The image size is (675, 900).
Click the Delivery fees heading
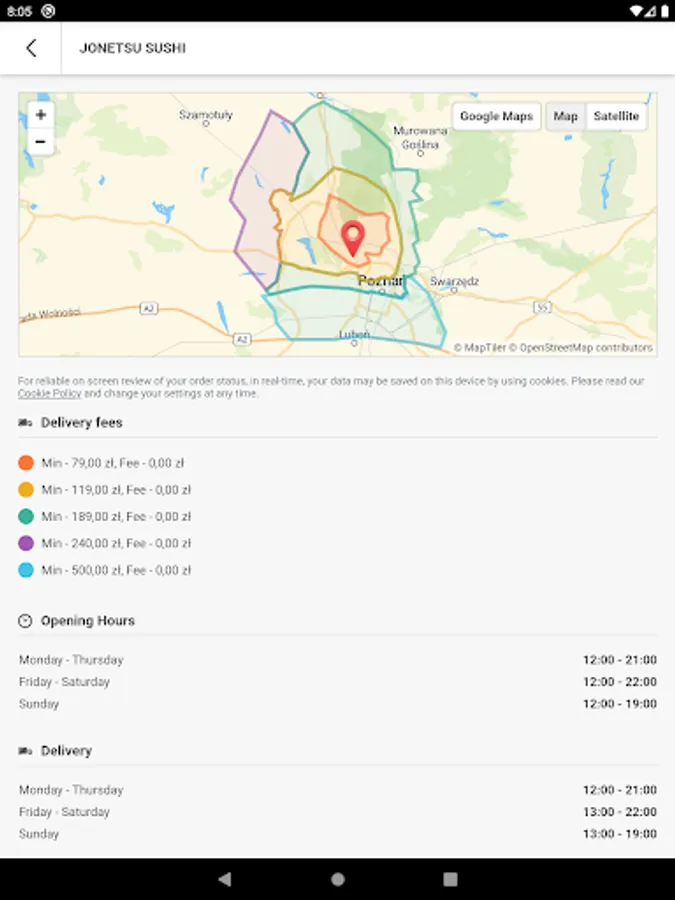(x=82, y=423)
